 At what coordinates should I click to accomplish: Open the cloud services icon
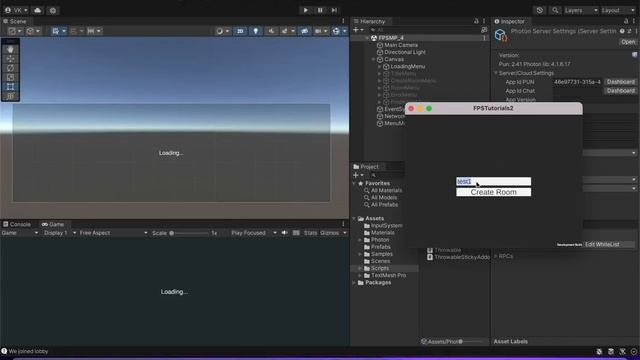(38, 10)
